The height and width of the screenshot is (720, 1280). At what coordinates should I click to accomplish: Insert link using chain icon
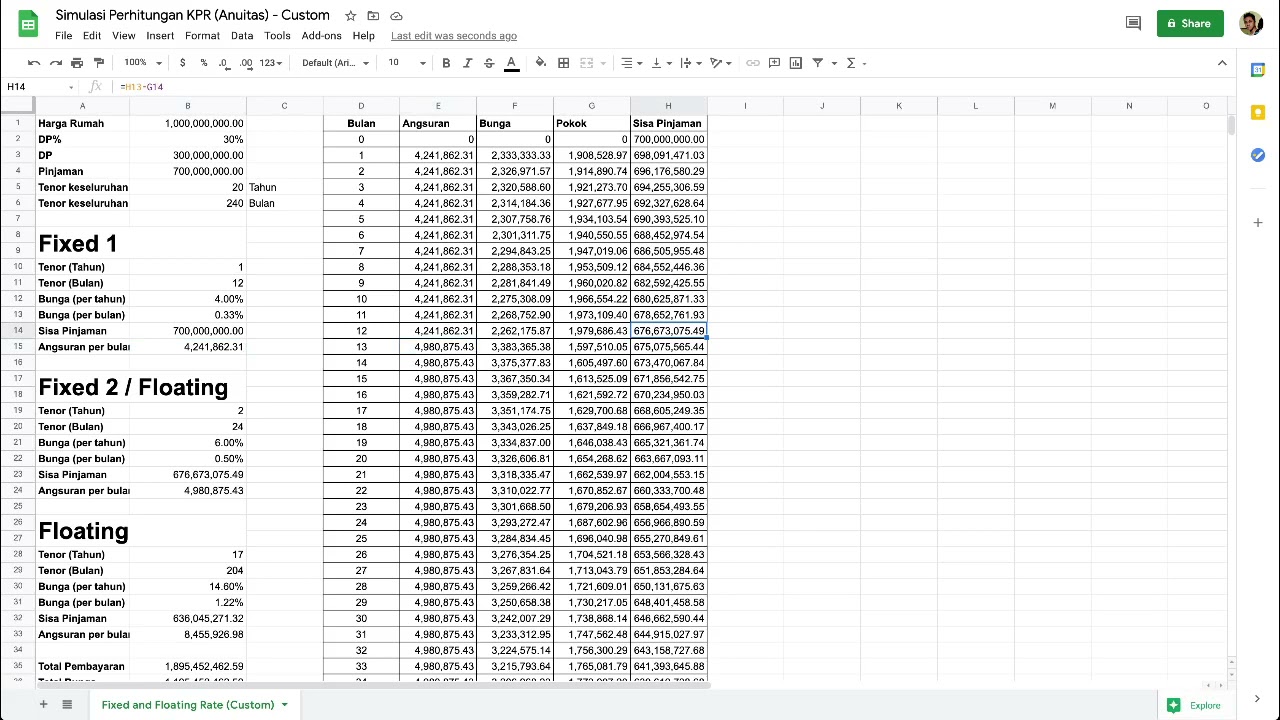pos(753,63)
